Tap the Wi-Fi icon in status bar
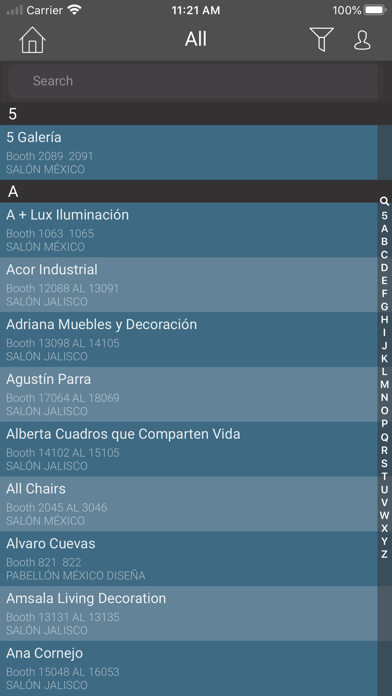The height and width of the screenshot is (696, 392). 74,10
